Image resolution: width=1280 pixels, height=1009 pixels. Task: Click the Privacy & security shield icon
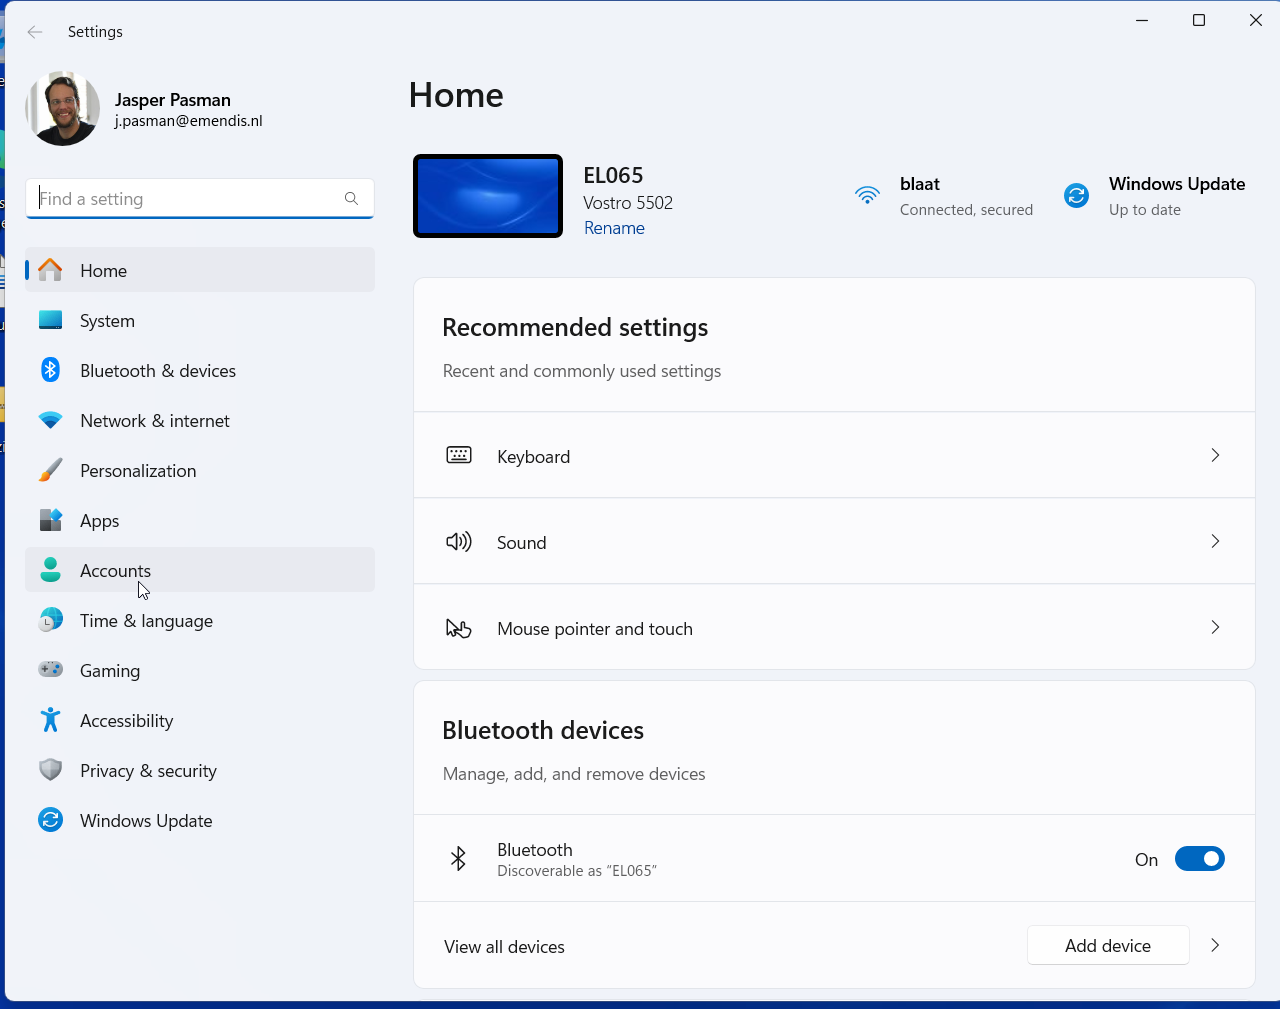[50, 770]
